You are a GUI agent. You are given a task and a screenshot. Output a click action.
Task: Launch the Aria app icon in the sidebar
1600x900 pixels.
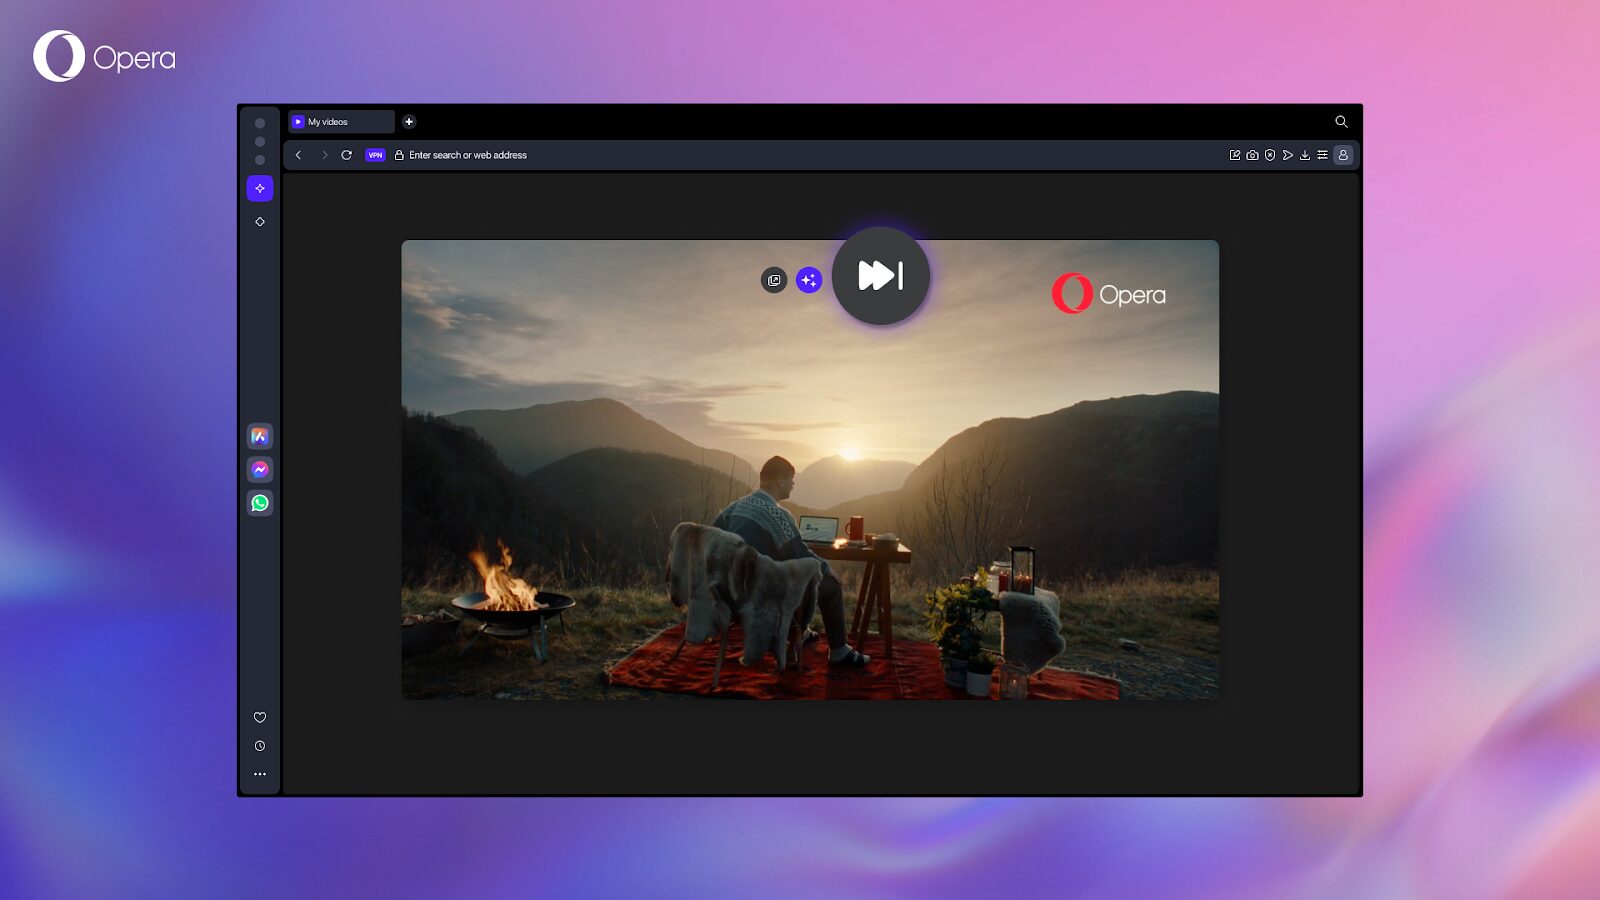tap(260, 436)
